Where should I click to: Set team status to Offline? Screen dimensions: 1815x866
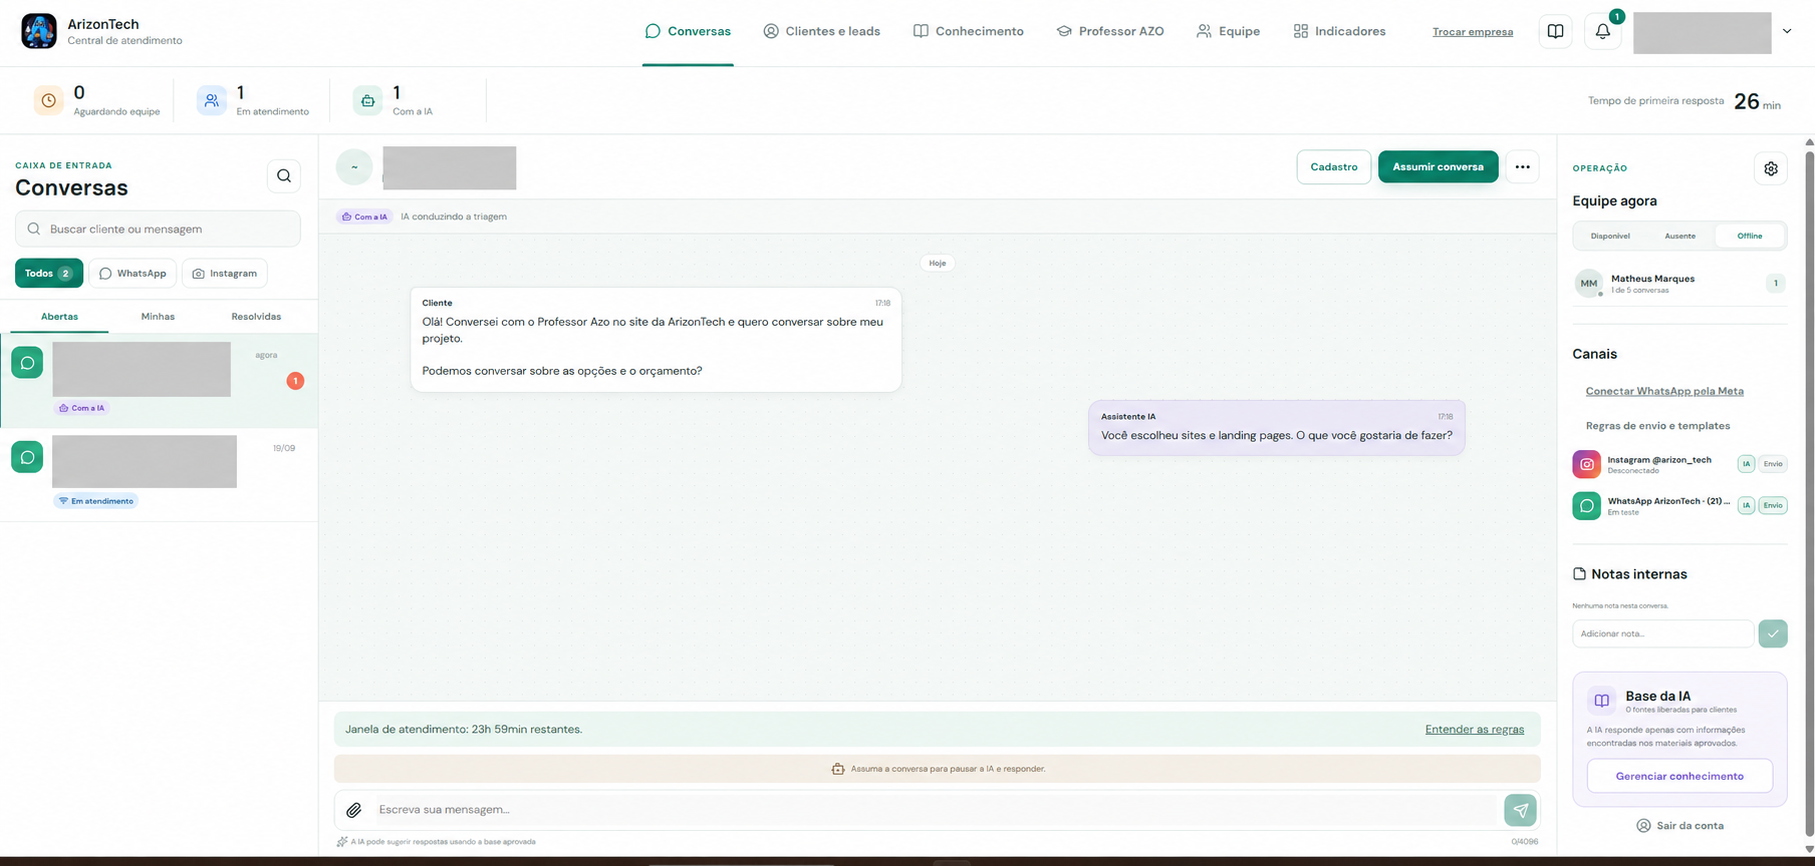click(1749, 236)
